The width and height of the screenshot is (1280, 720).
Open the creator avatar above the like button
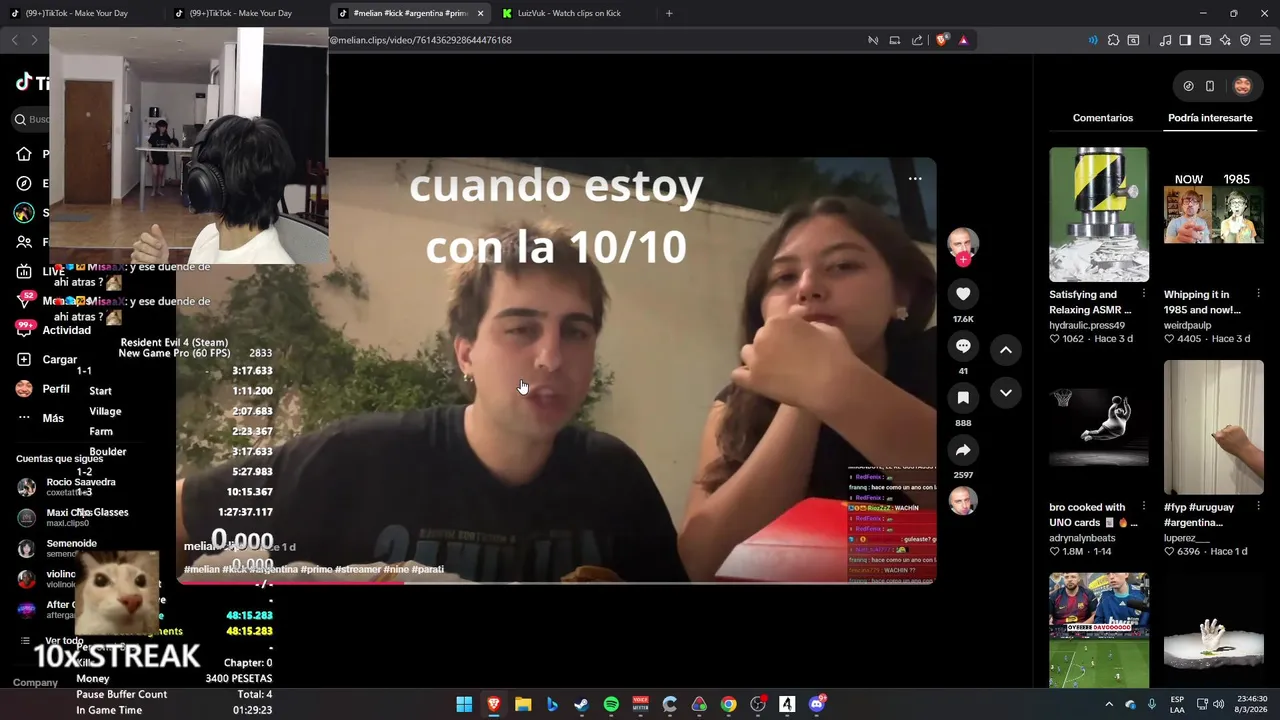click(x=963, y=243)
